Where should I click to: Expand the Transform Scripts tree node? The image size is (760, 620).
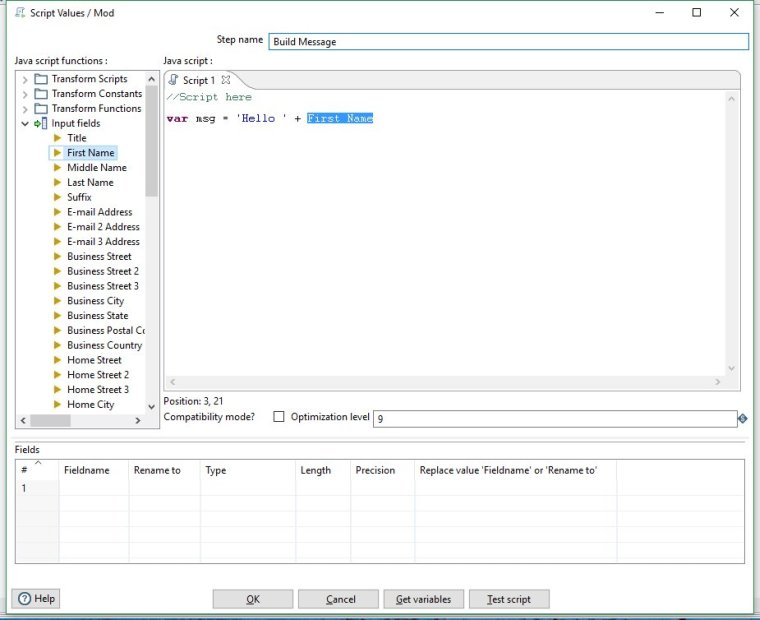tap(25, 79)
